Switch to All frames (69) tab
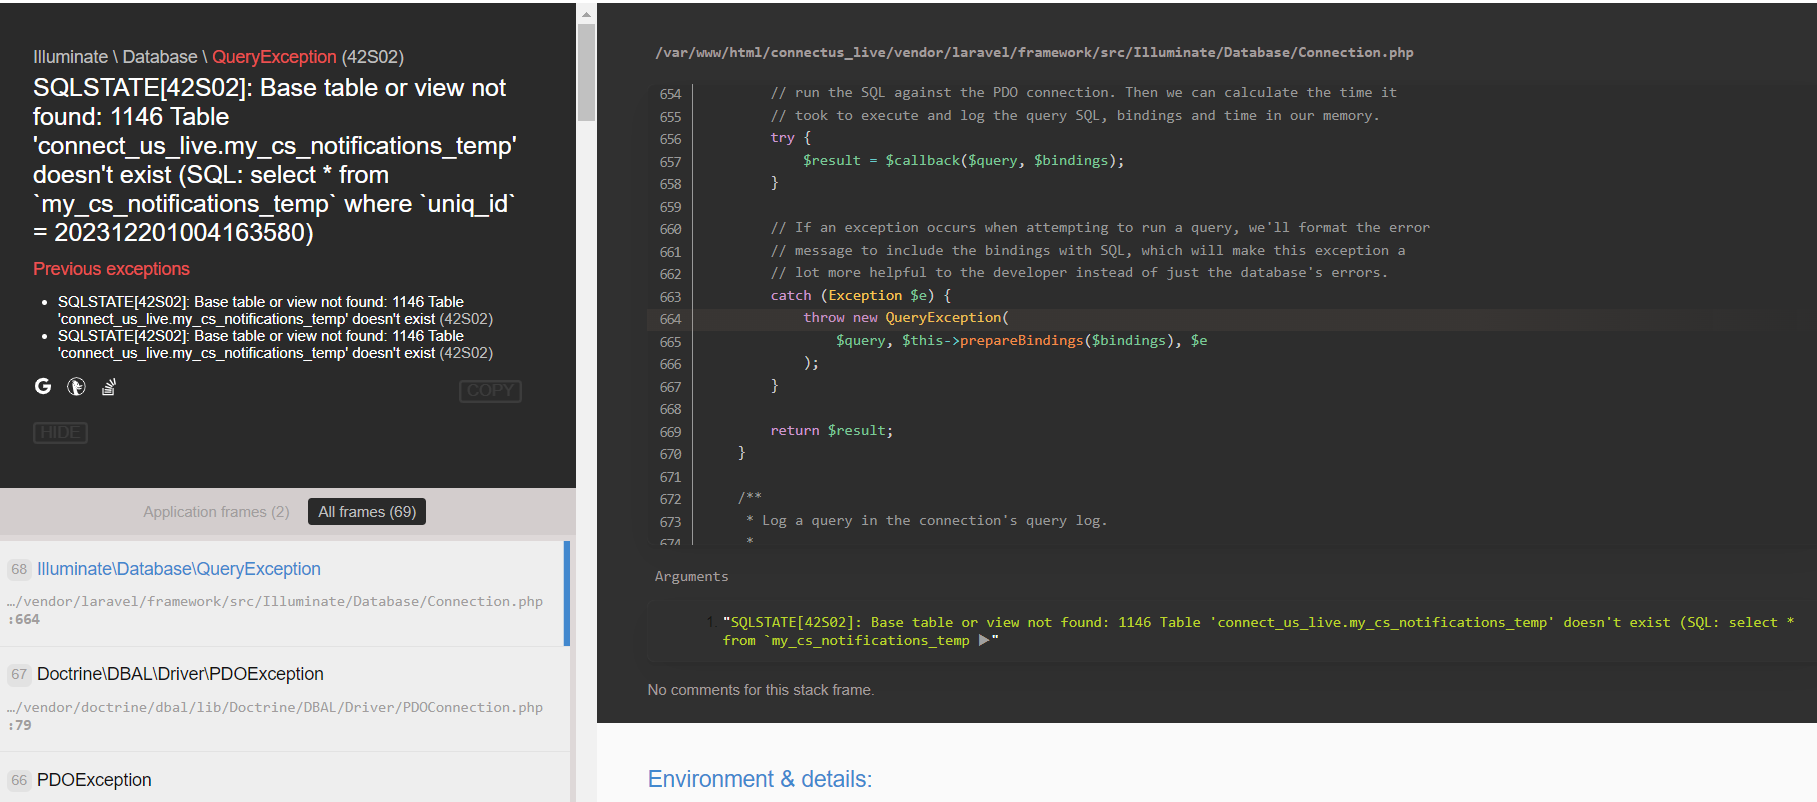 click(367, 511)
